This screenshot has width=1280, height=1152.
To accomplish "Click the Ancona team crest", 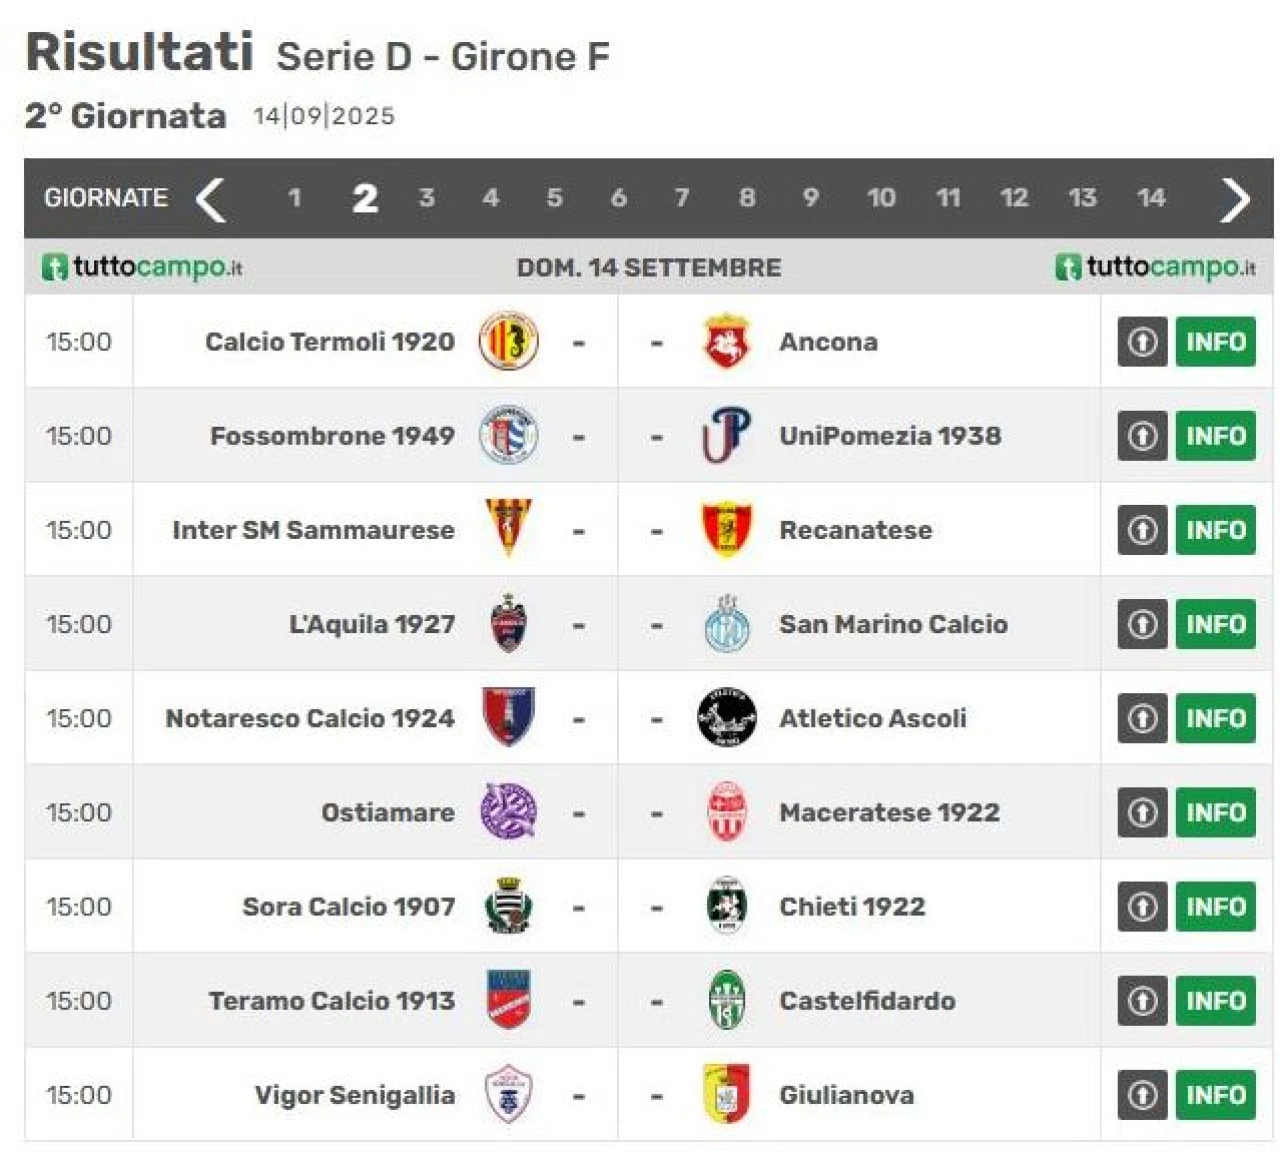I will [726, 341].
